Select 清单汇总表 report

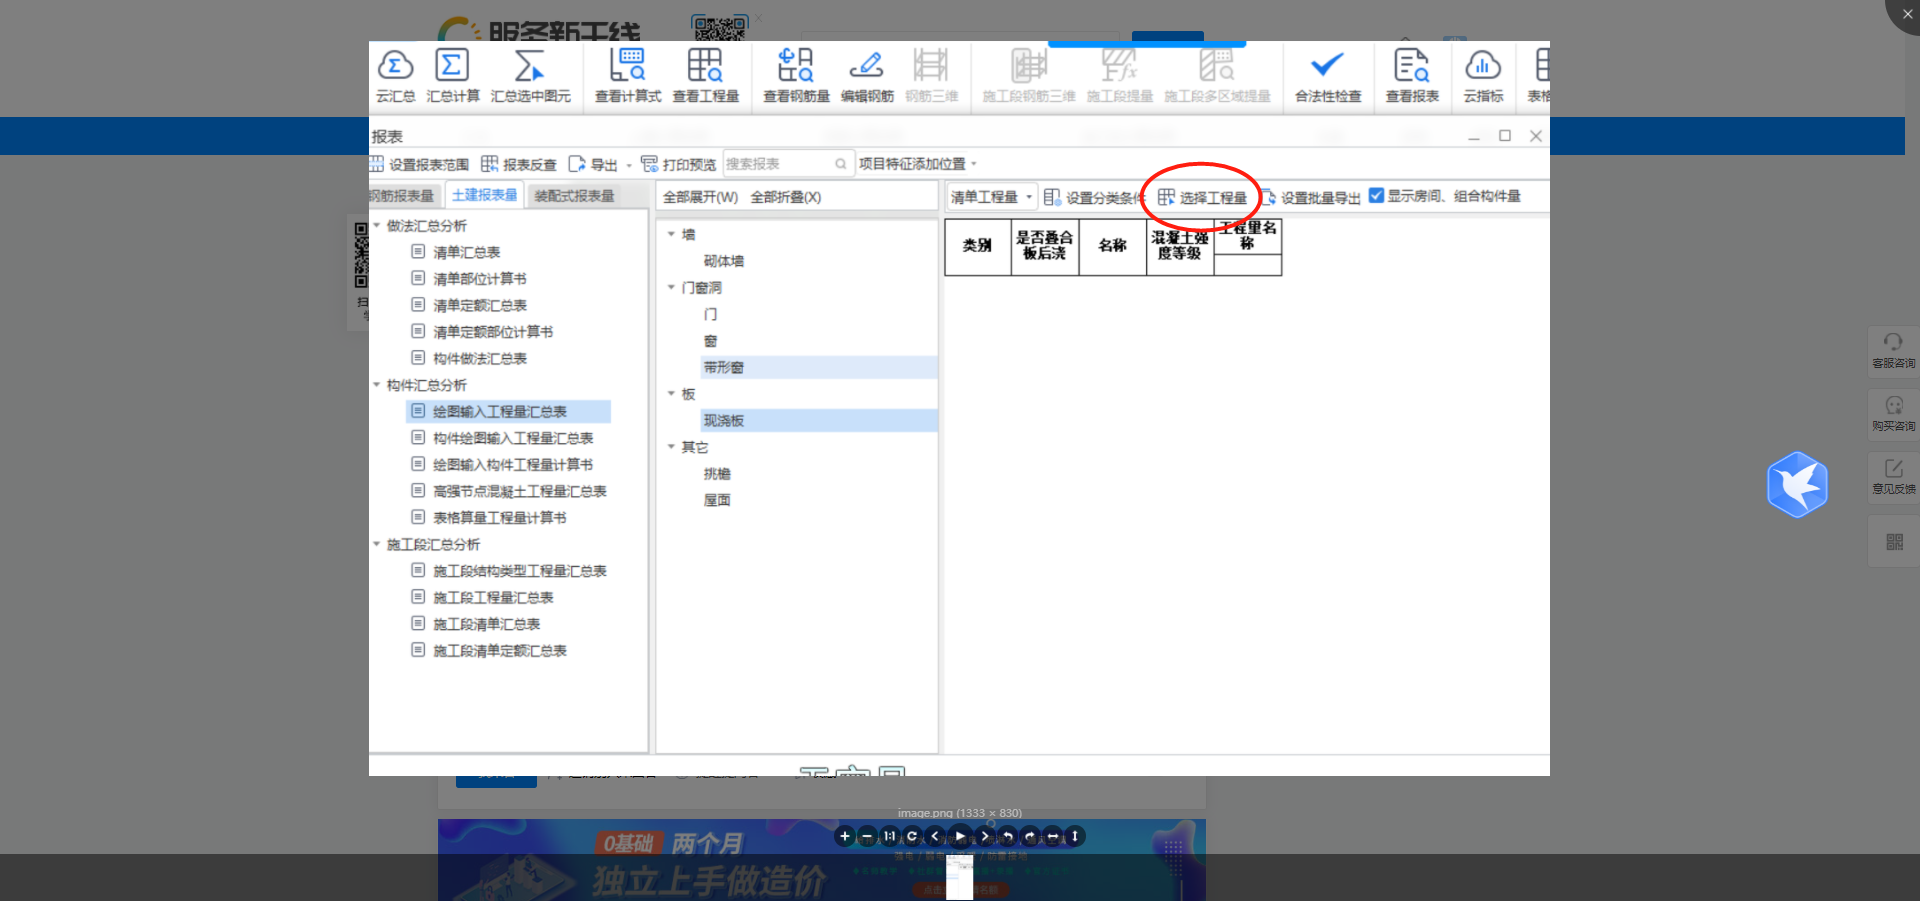click(x=467, y=253)
